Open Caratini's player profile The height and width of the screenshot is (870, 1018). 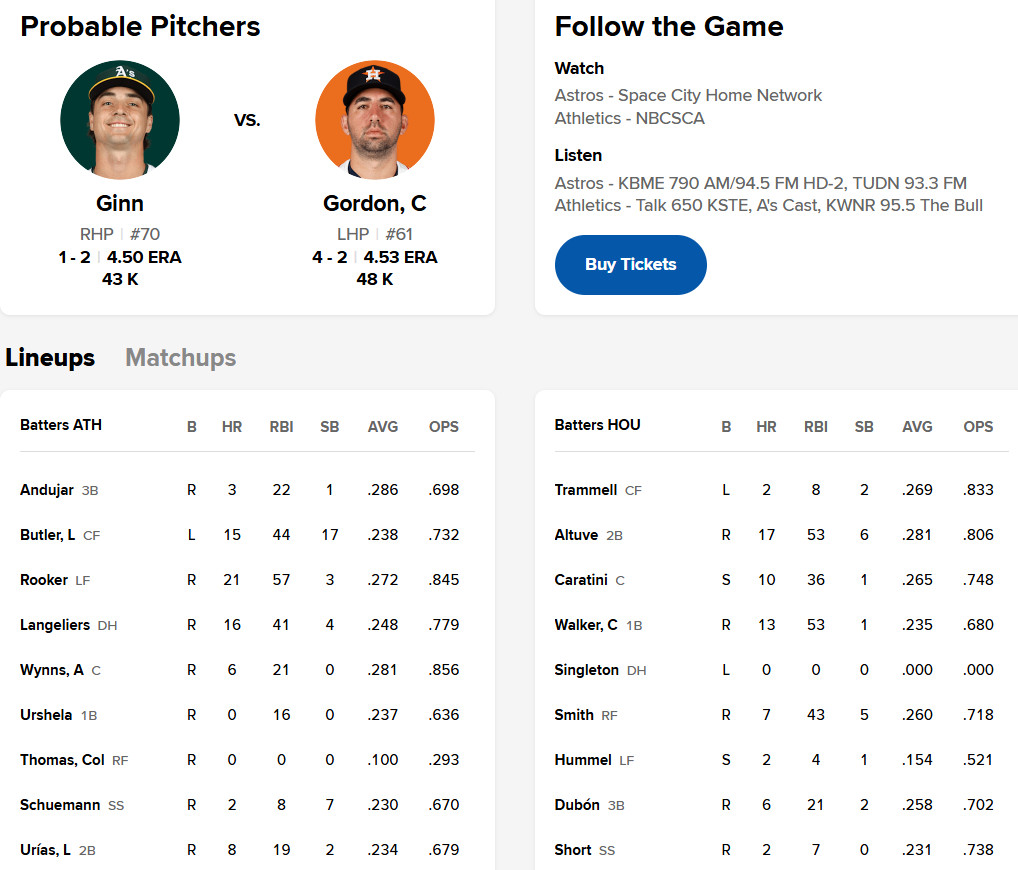point(583,580)
